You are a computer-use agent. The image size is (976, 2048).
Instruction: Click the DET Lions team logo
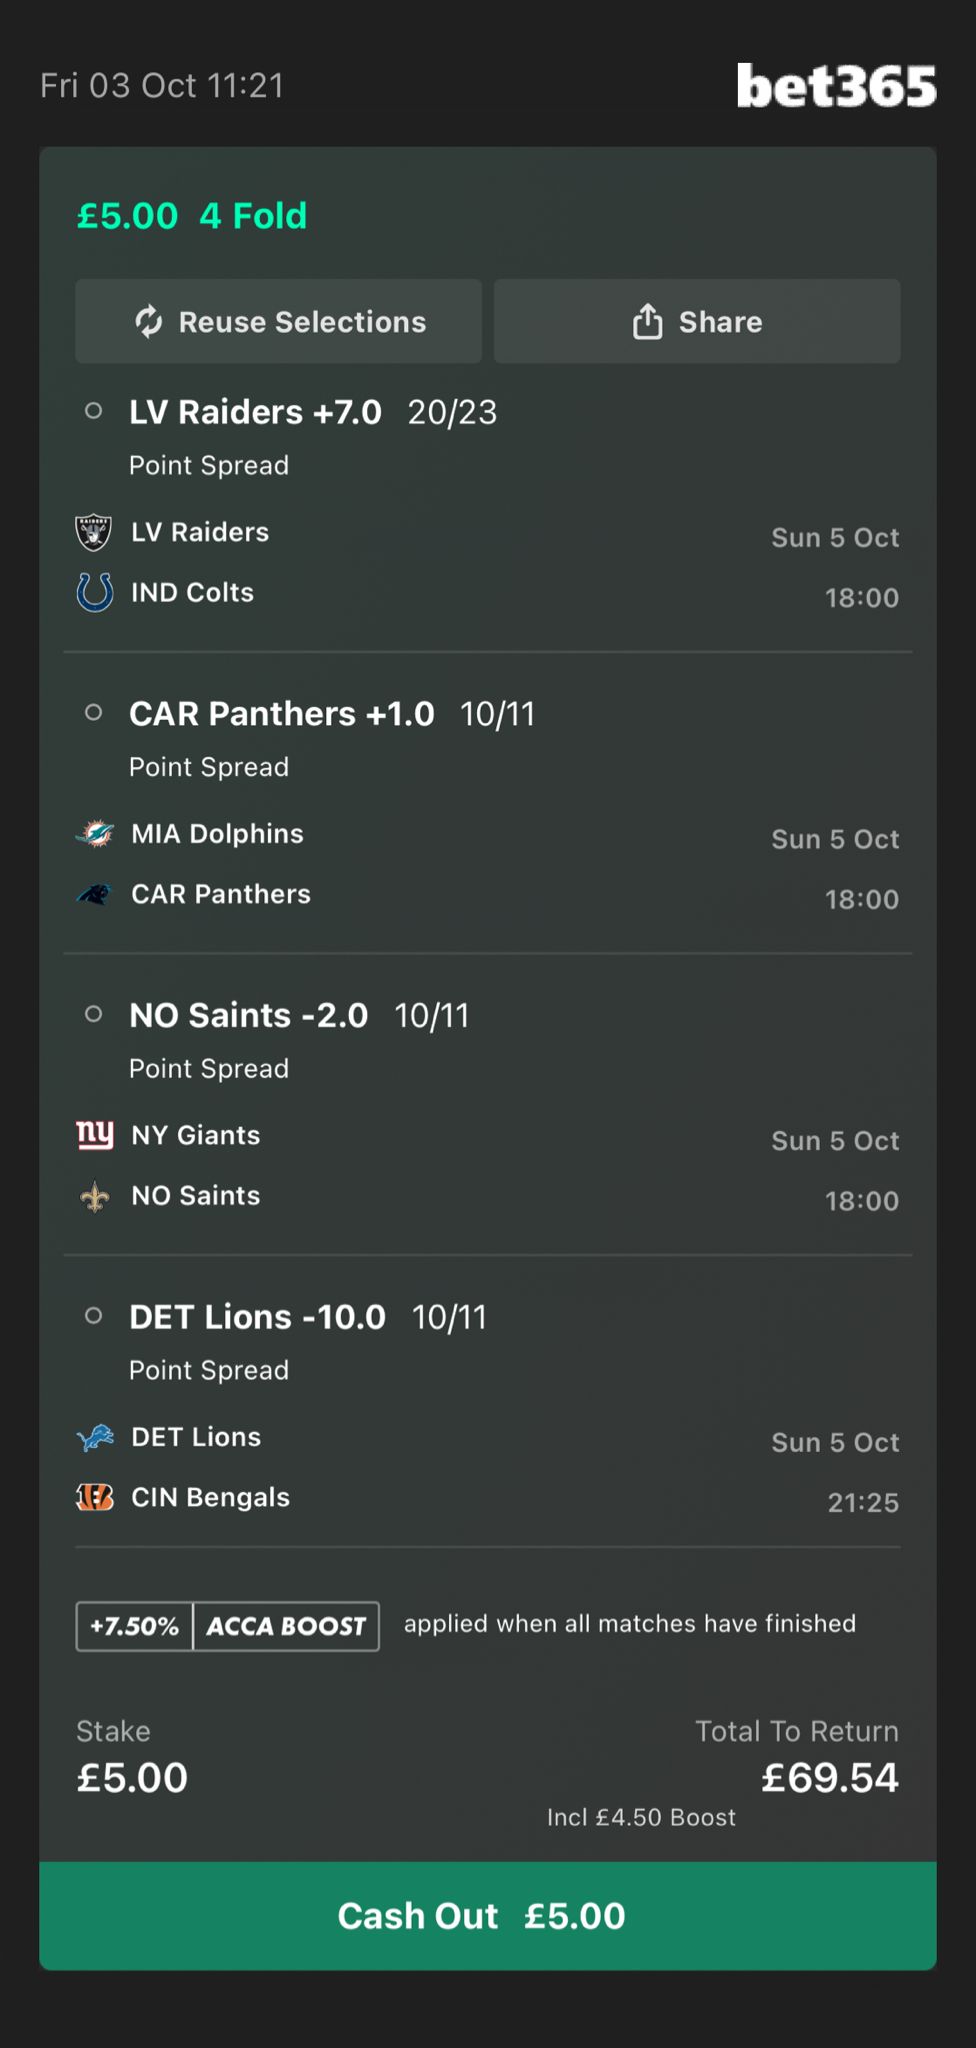95,1438
